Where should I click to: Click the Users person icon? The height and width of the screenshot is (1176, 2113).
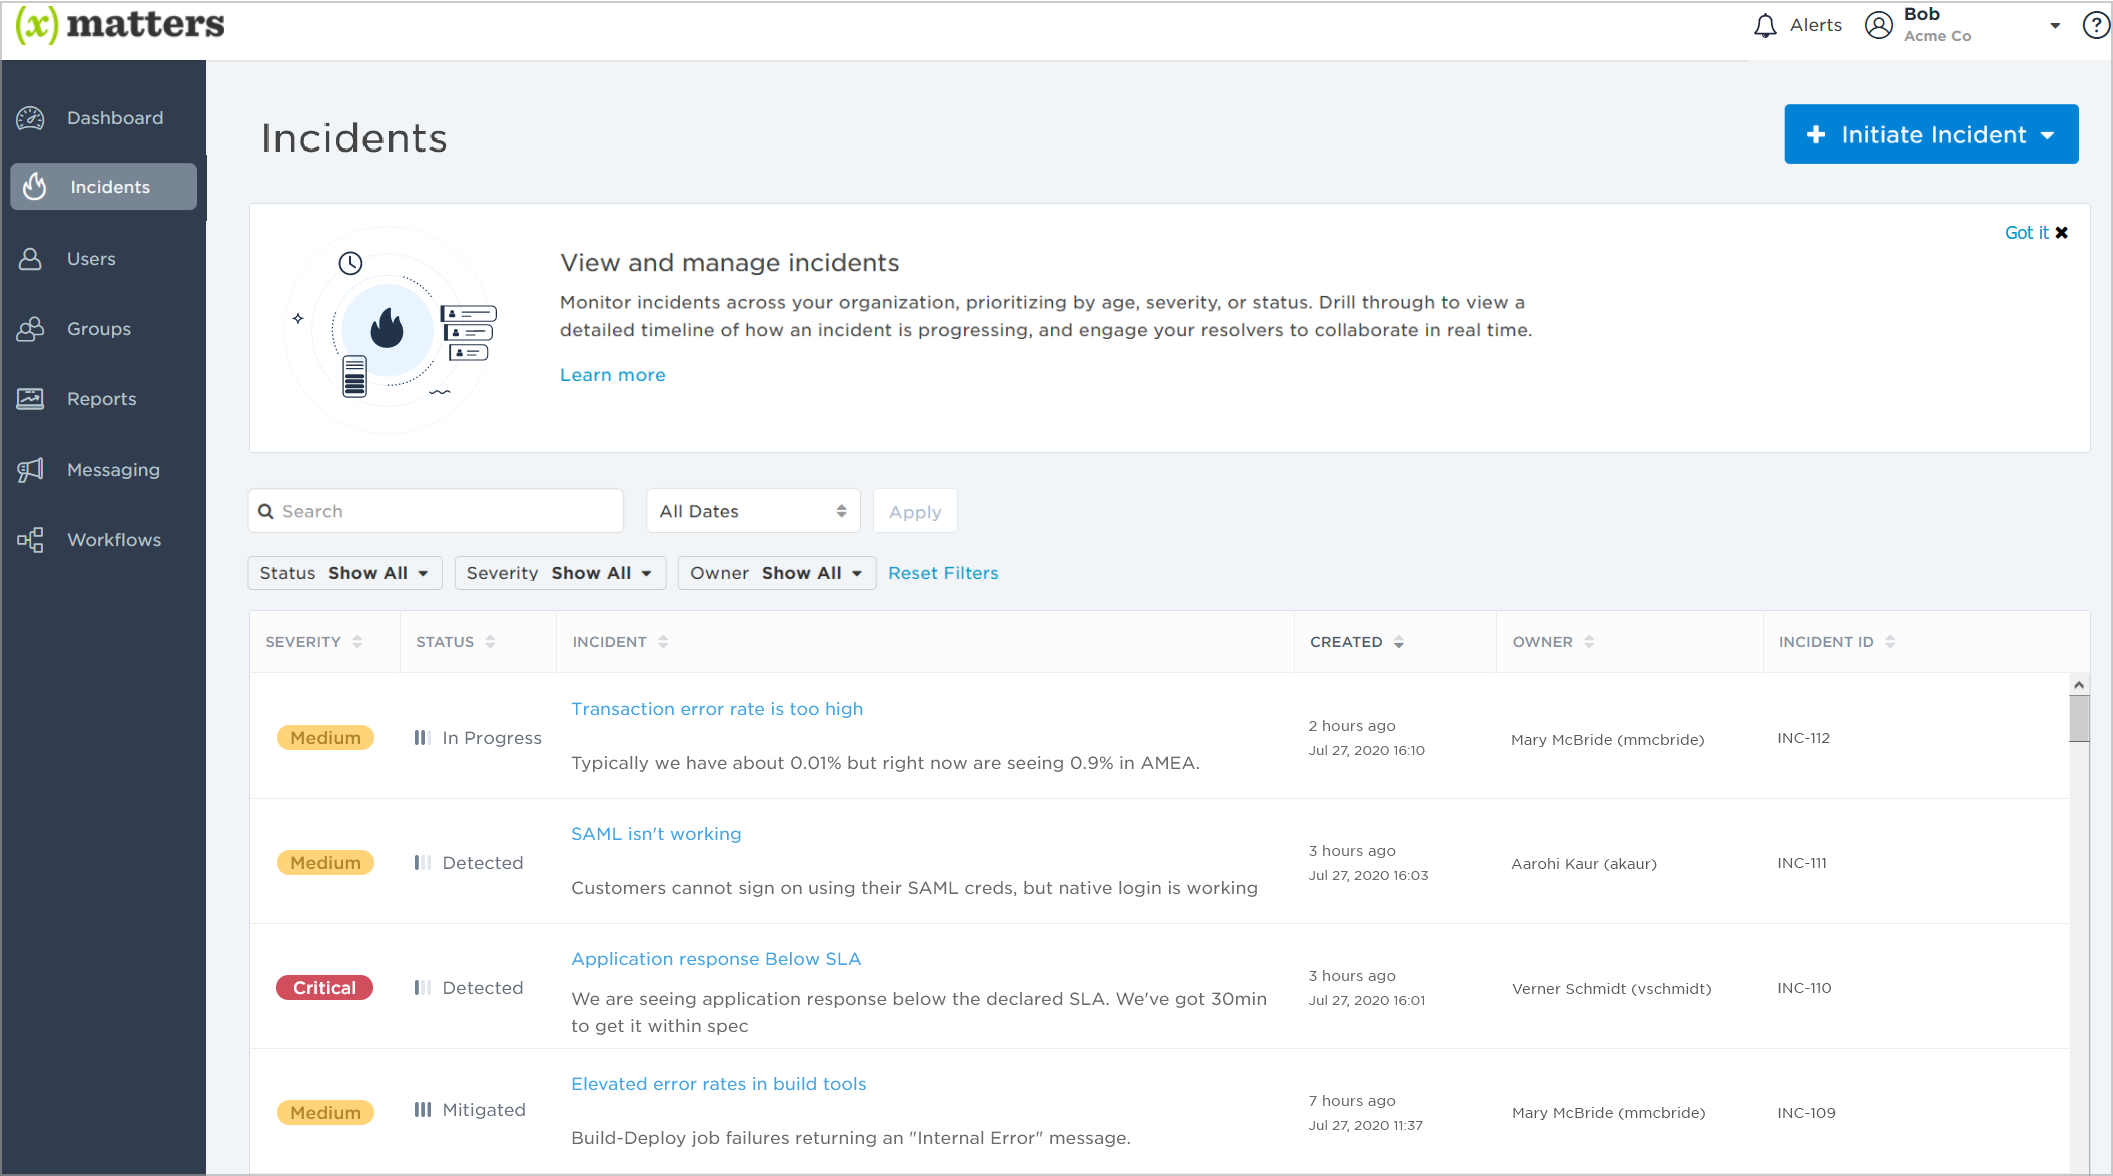pyautogui.click(x=31, y=259)
